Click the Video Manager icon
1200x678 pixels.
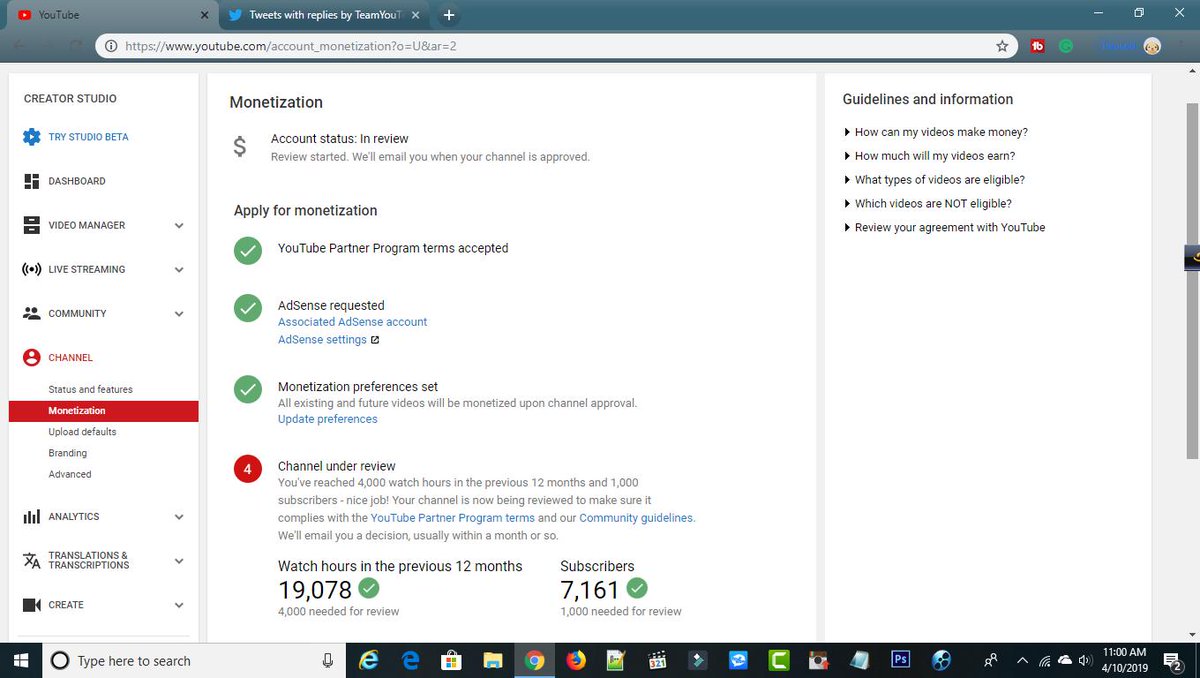click(x=31, y=225)
